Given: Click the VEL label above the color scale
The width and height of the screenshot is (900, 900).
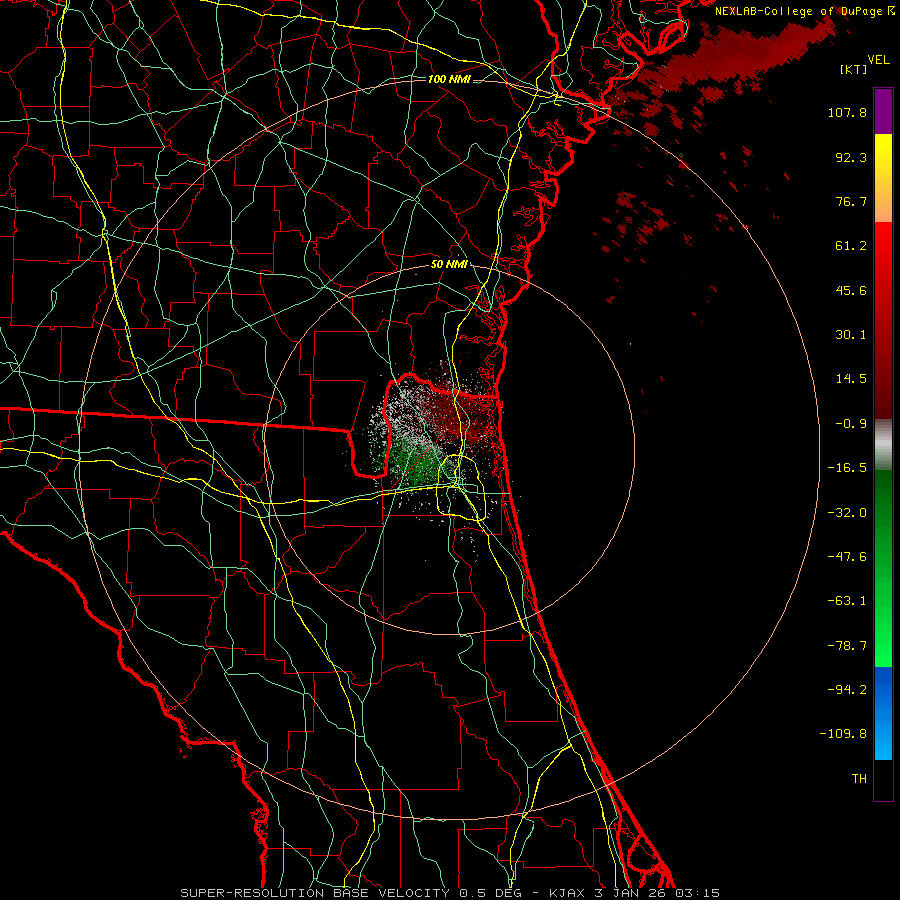Looking at the screenshot, I should point(878,60).
